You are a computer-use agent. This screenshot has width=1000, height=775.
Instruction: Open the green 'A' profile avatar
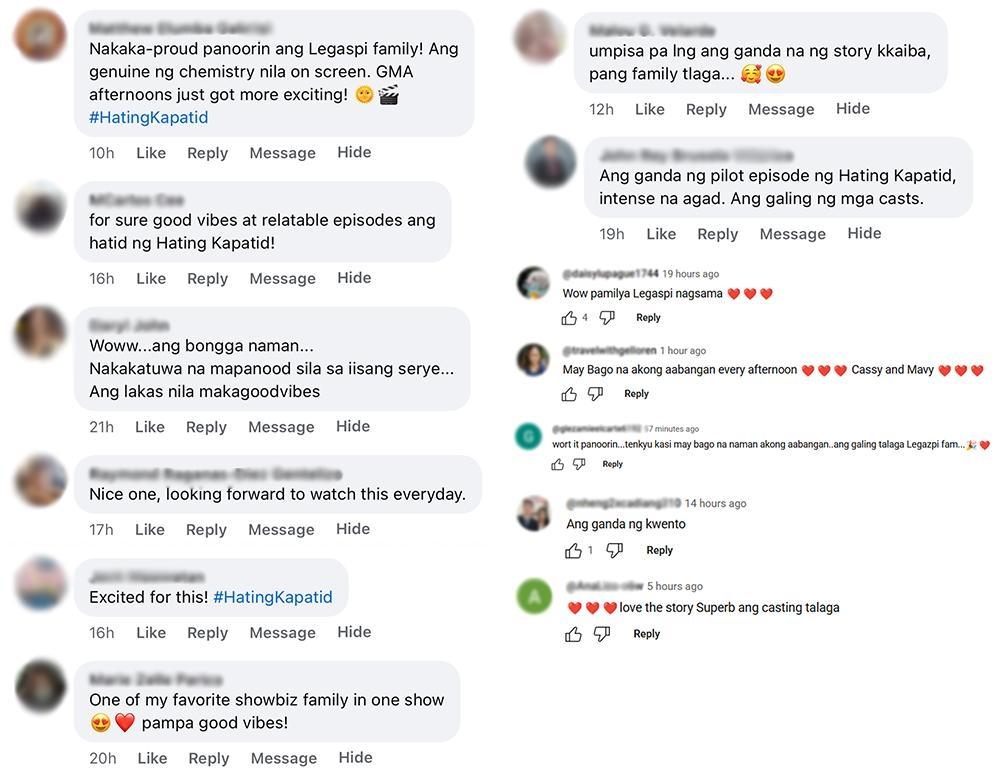click(x=535, y=597)
